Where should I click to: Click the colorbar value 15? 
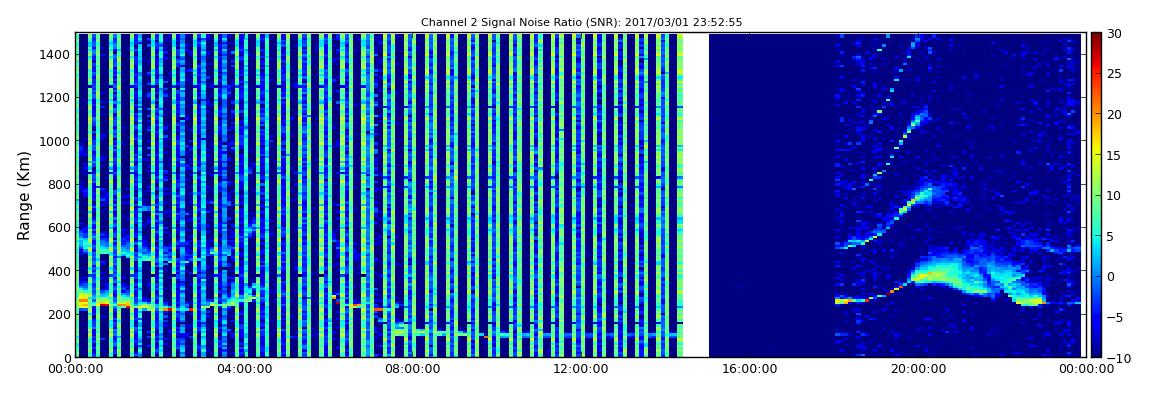pyautogui.click(x=1114, y=155)
